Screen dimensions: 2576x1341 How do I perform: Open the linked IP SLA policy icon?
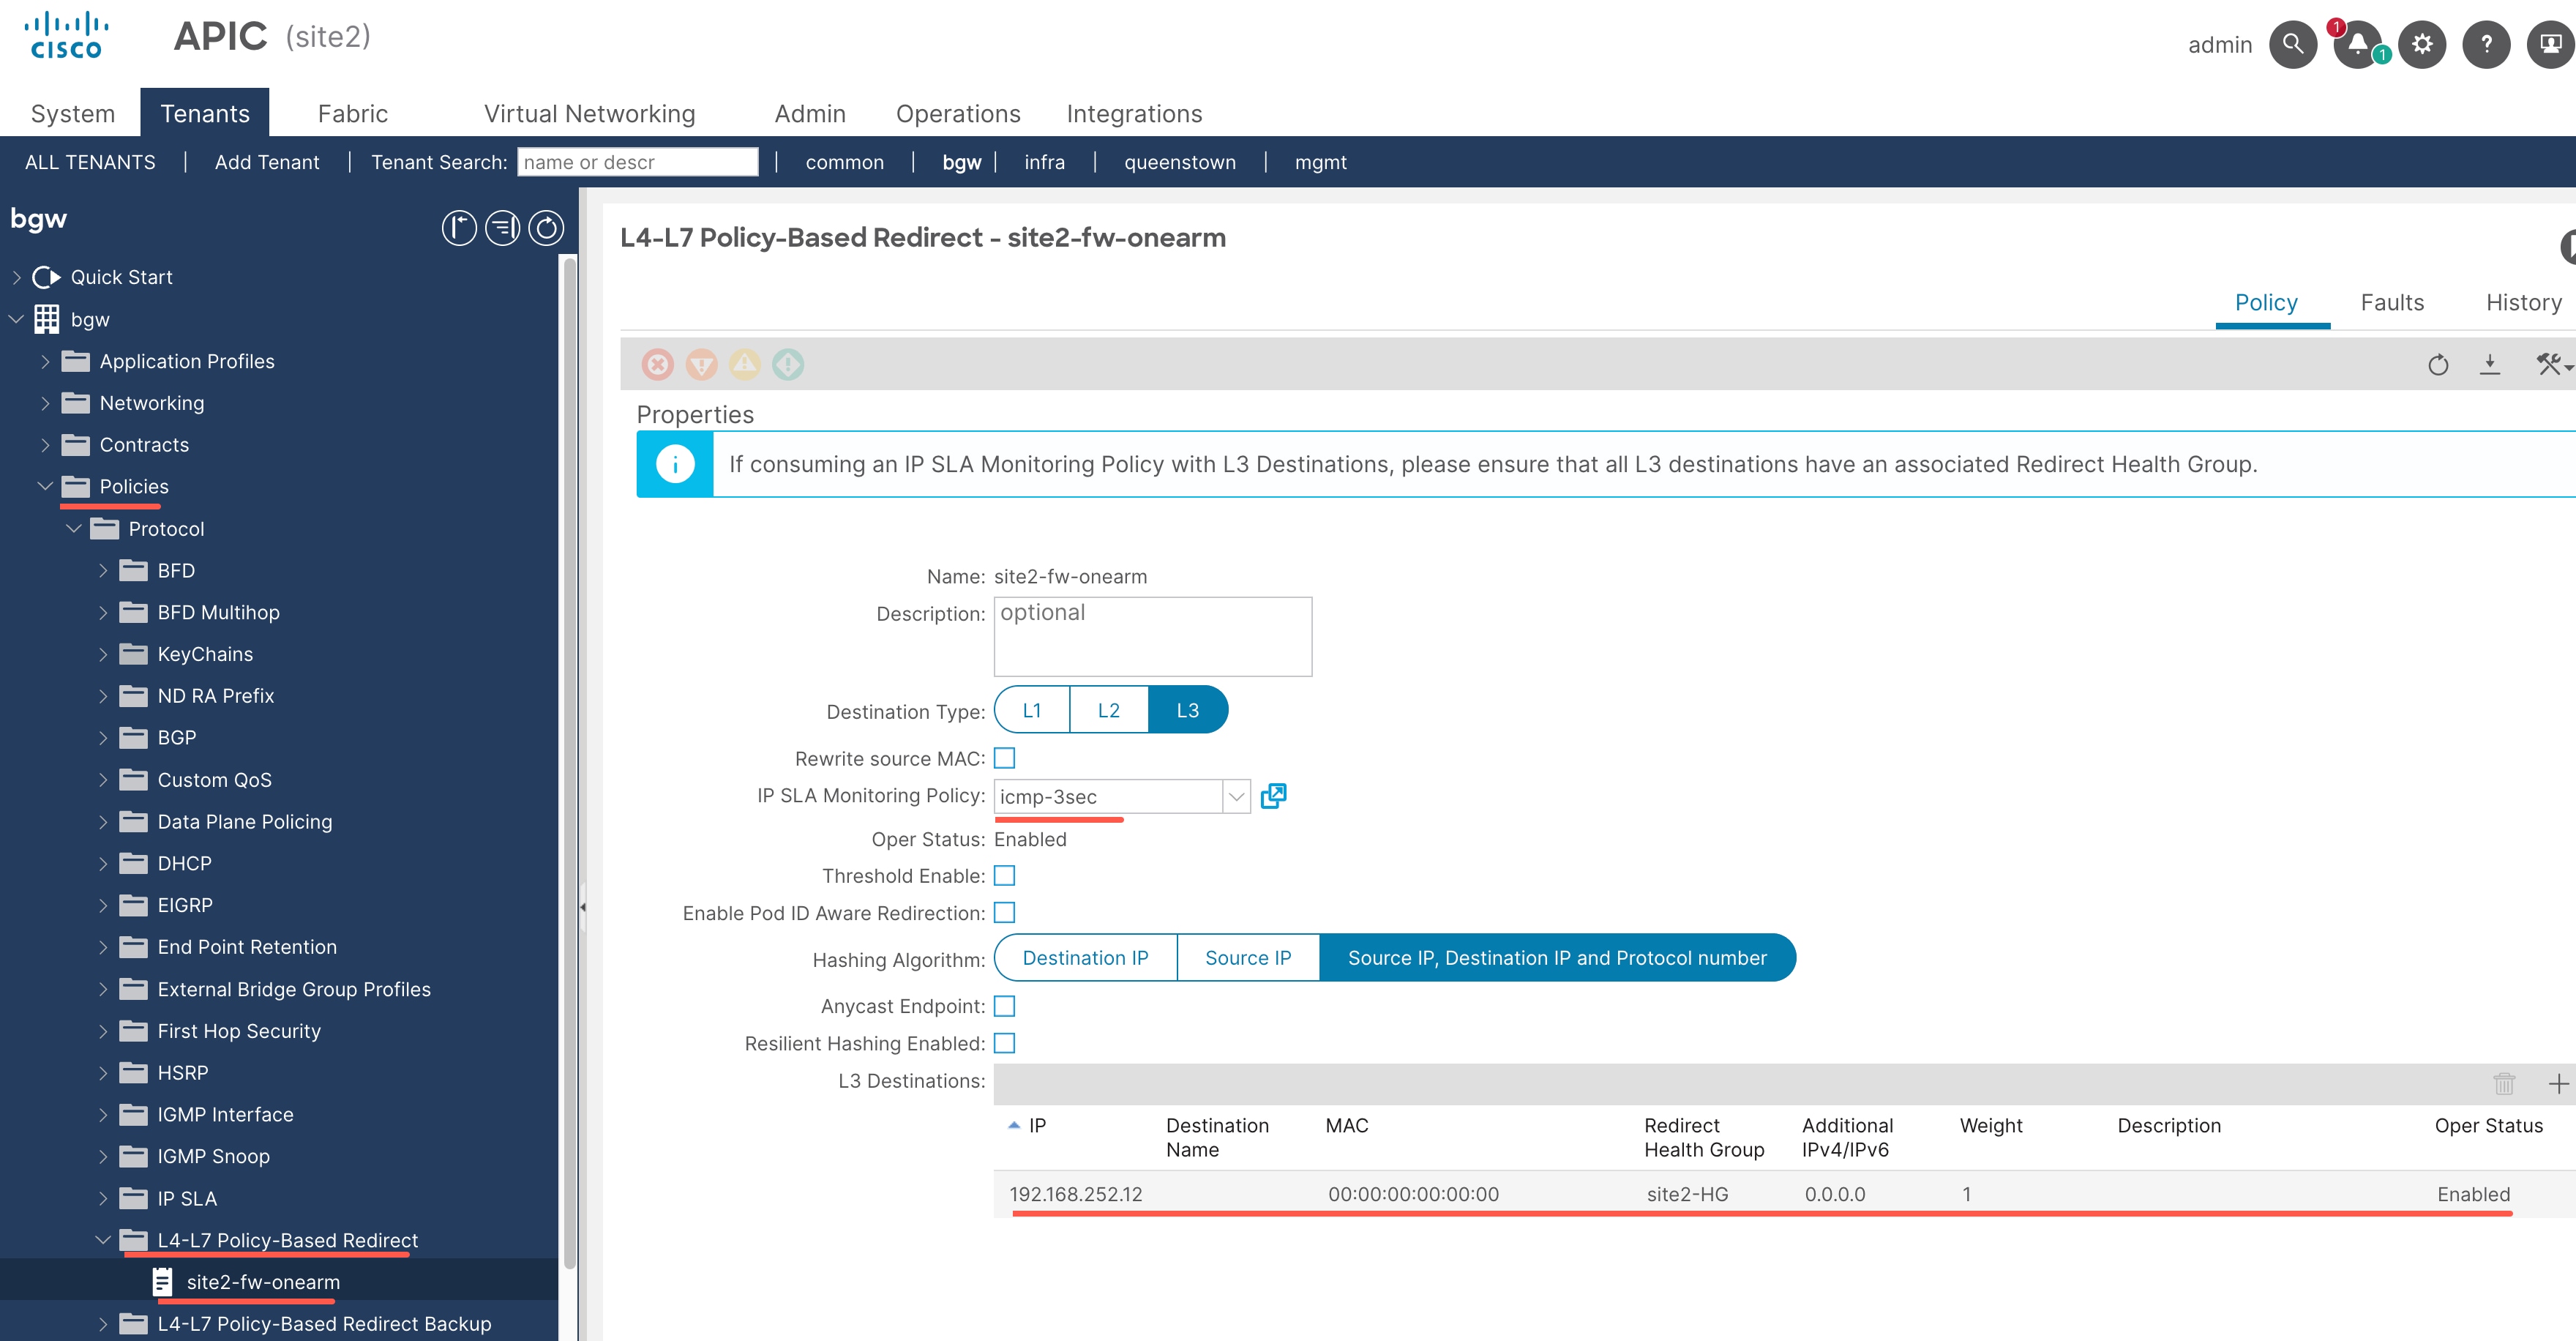[x=1273, y=796]
